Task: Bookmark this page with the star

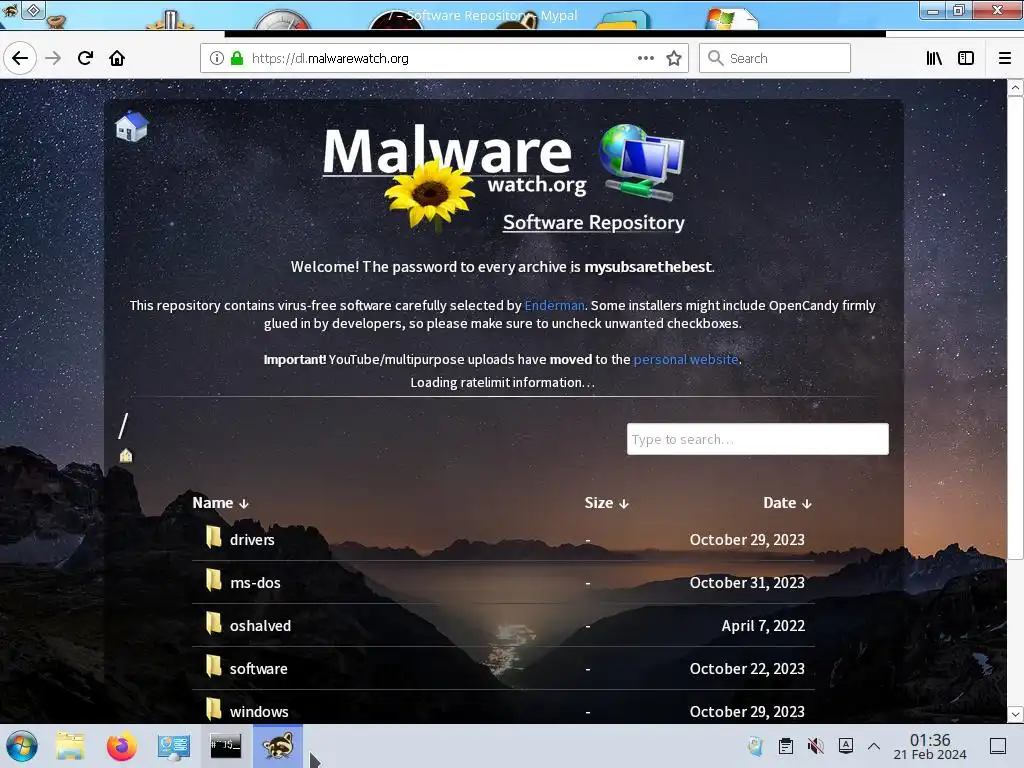Action: click(x=674, y=58)
